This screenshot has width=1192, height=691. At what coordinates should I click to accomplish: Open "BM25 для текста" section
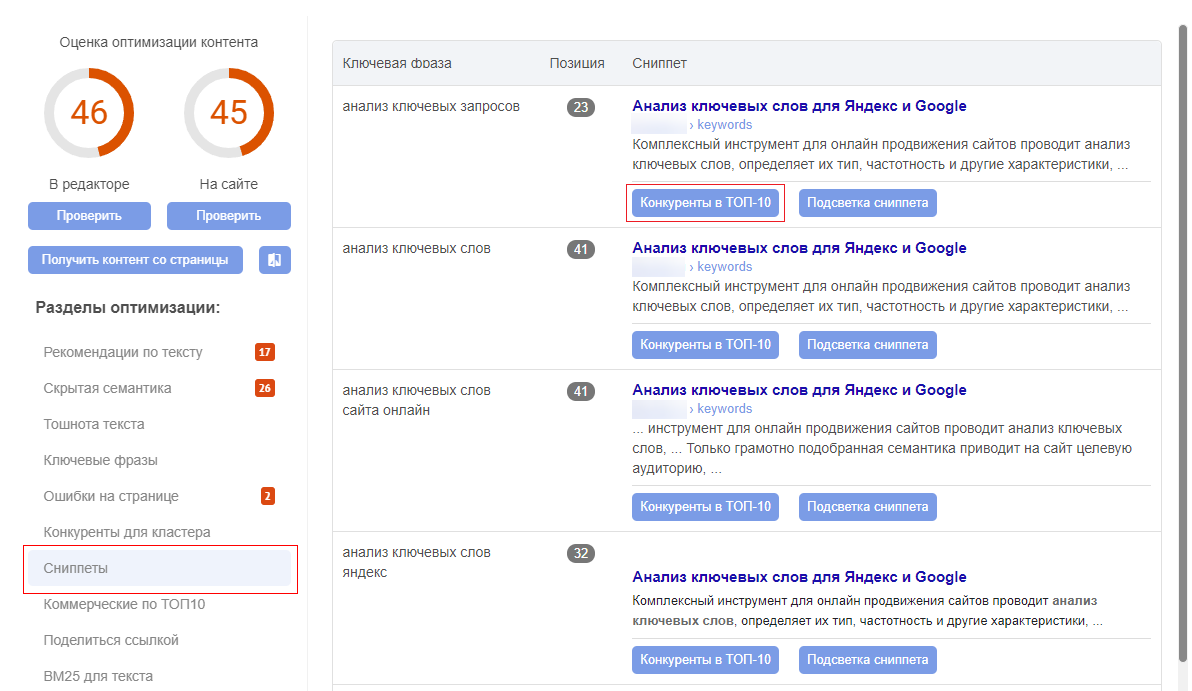[98, 676]
